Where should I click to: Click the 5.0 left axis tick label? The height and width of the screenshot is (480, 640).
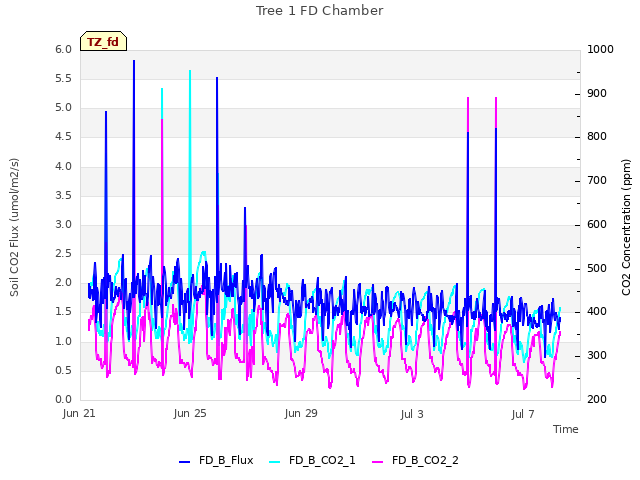tap(63, 108)
